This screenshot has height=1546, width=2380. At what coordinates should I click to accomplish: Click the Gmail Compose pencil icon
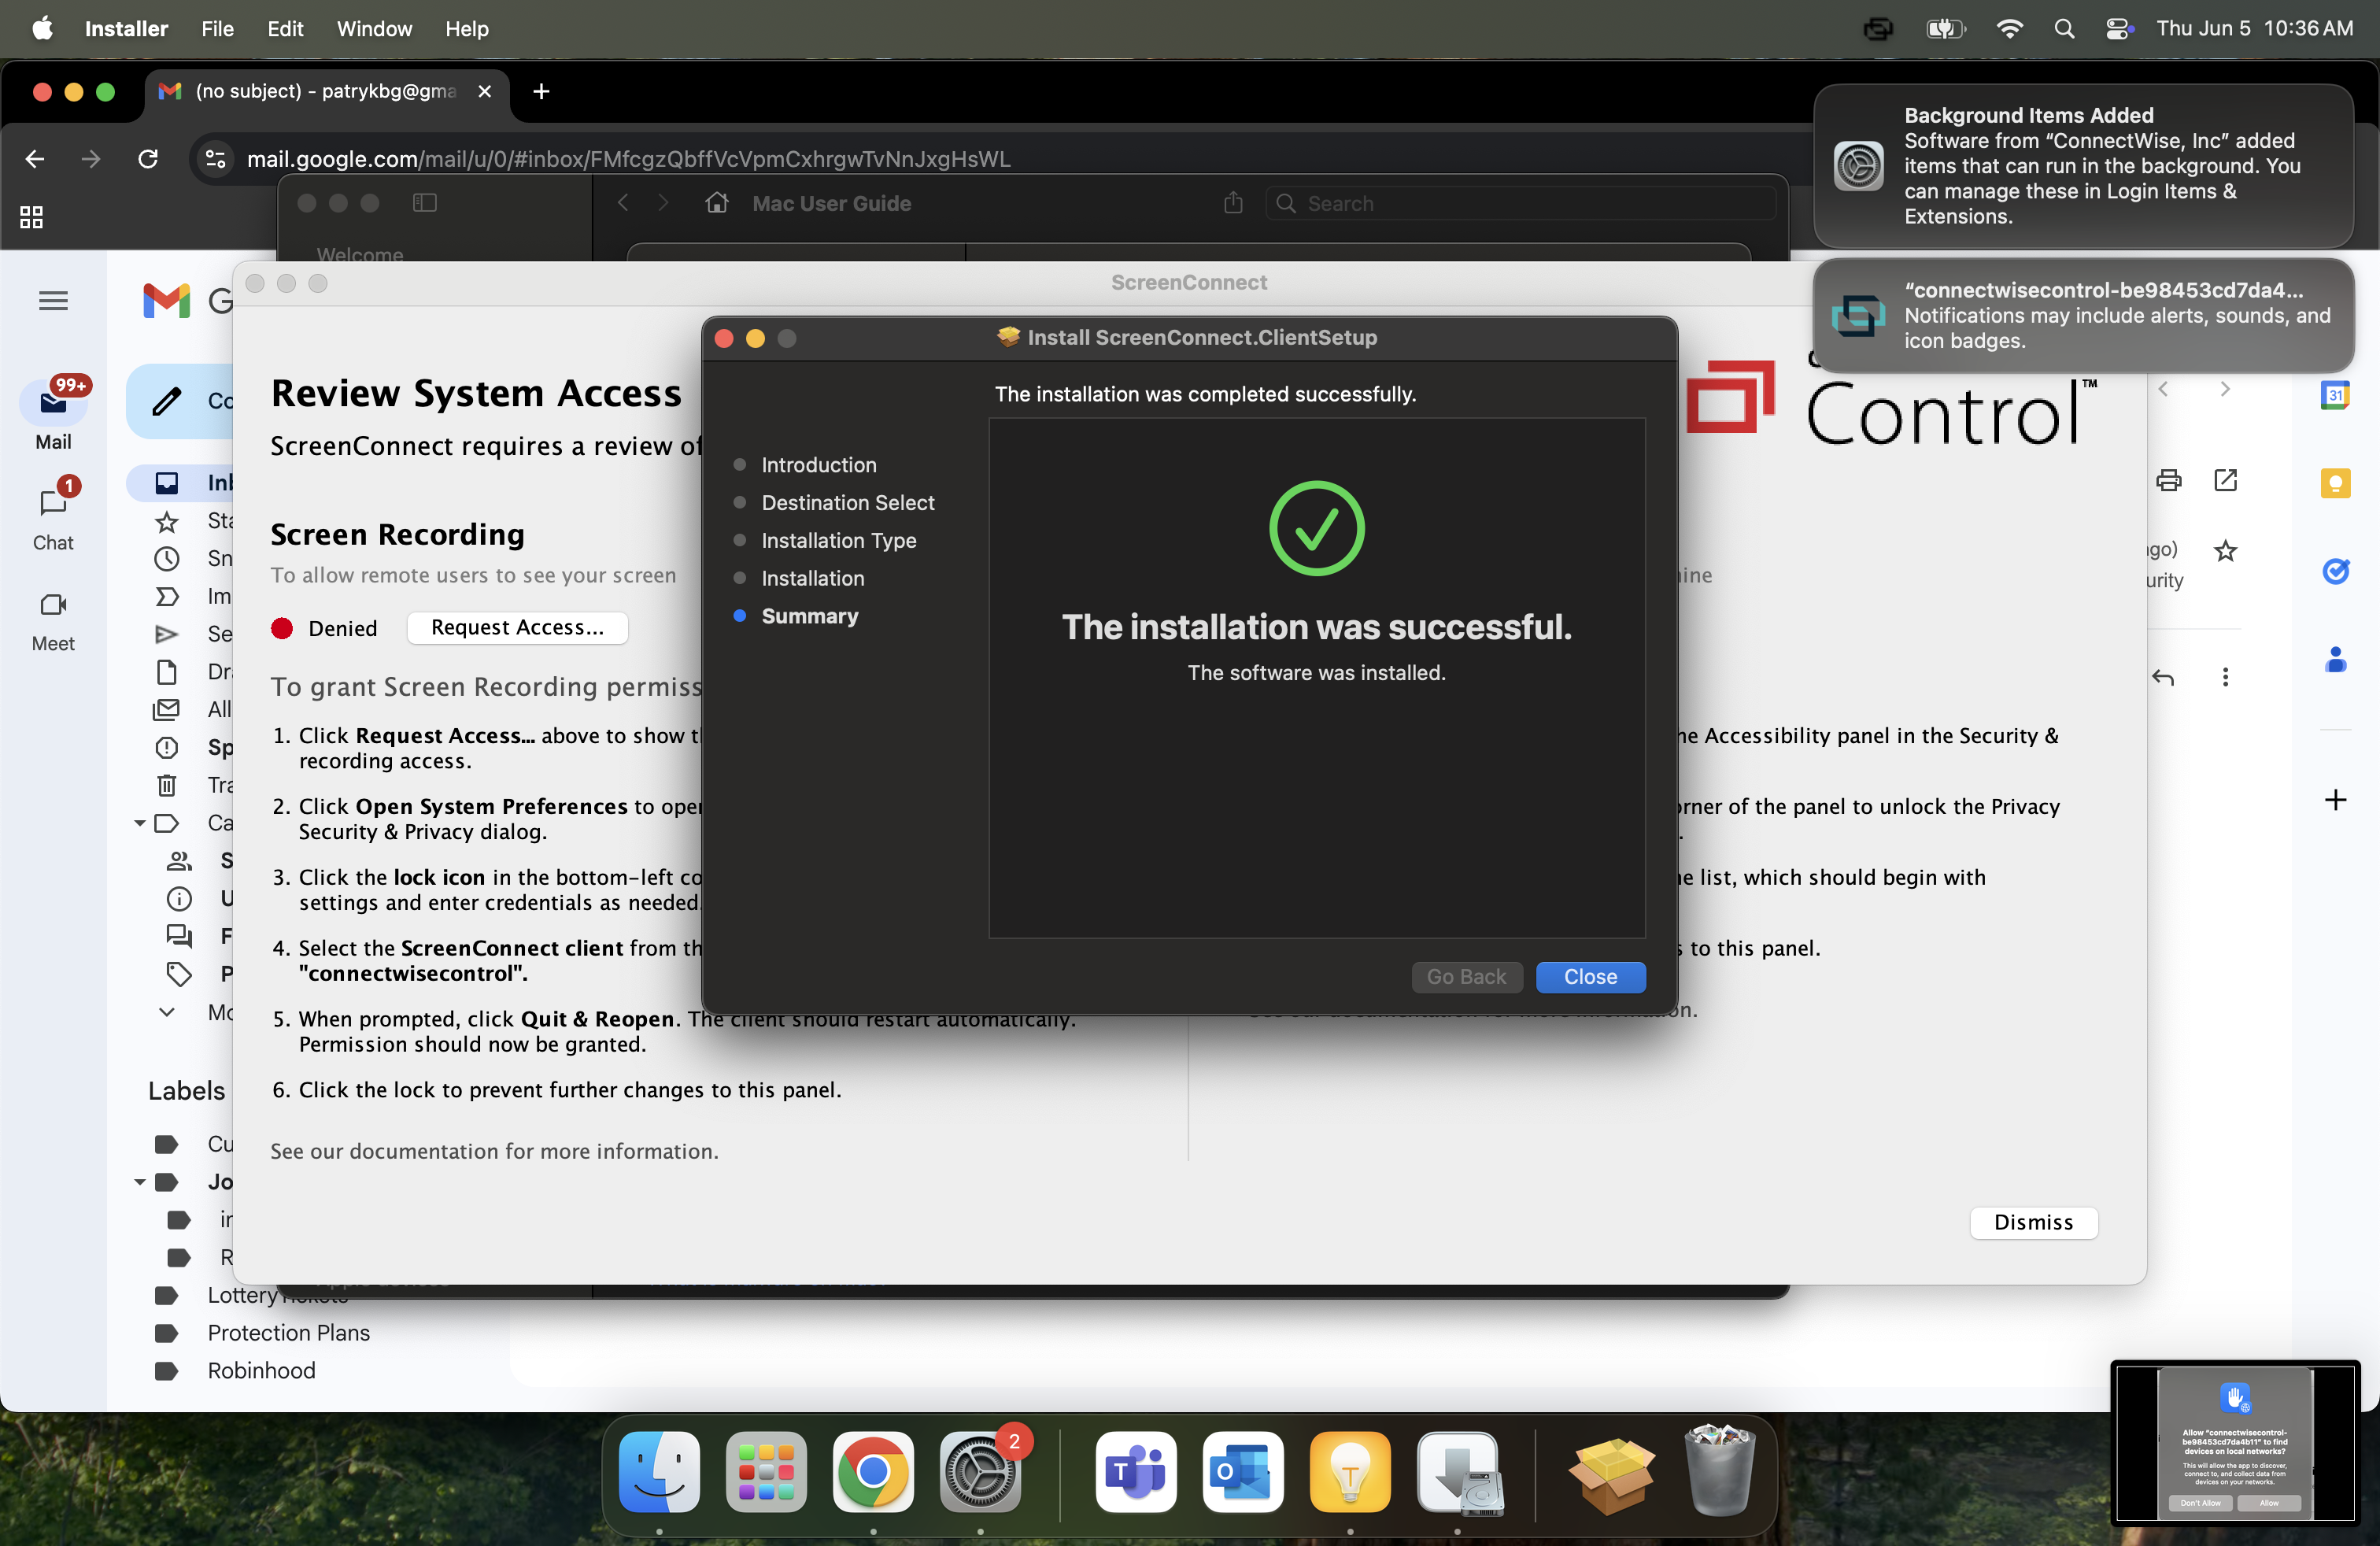167,401
